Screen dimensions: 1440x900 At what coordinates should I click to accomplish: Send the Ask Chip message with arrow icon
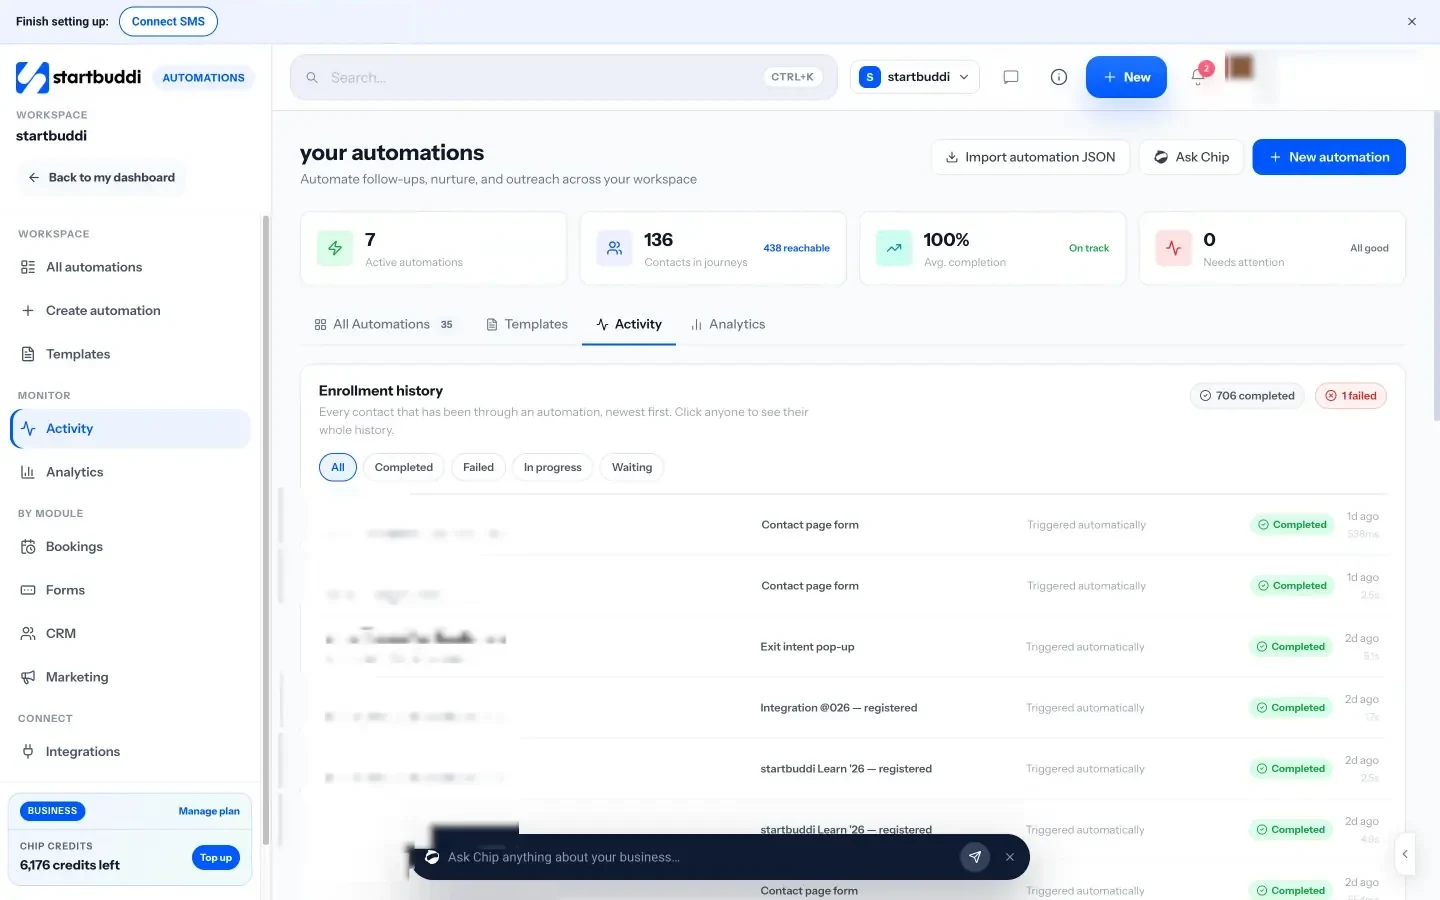[x=975, y=857]
